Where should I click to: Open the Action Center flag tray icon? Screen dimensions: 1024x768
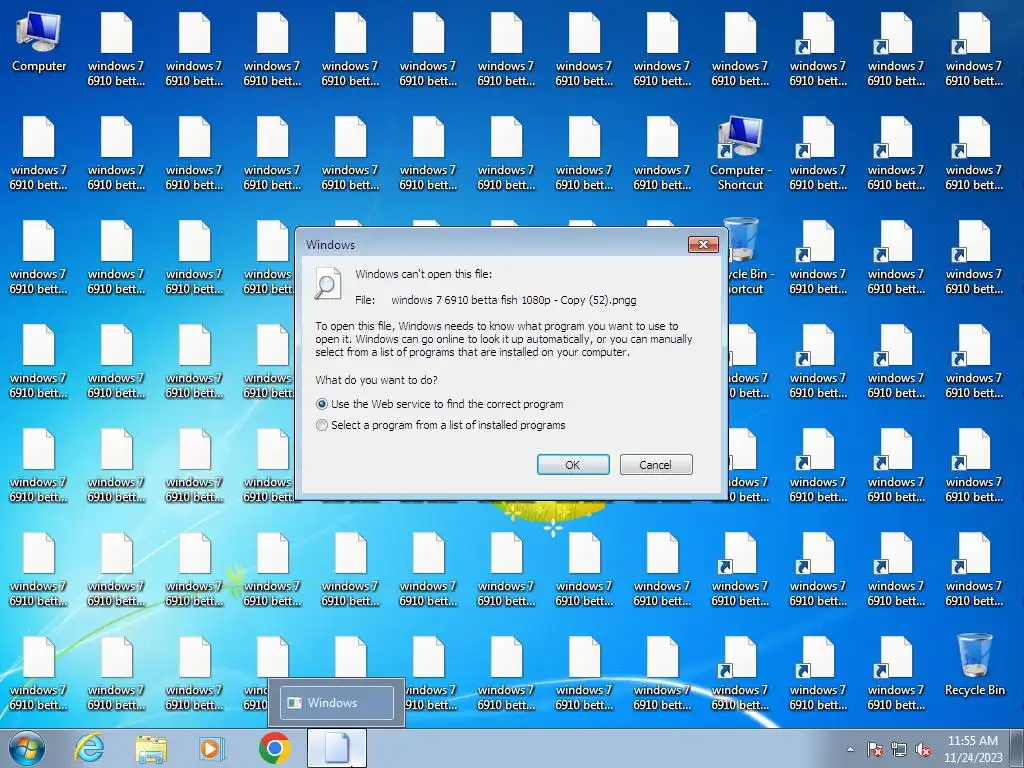tap(875, 749)
